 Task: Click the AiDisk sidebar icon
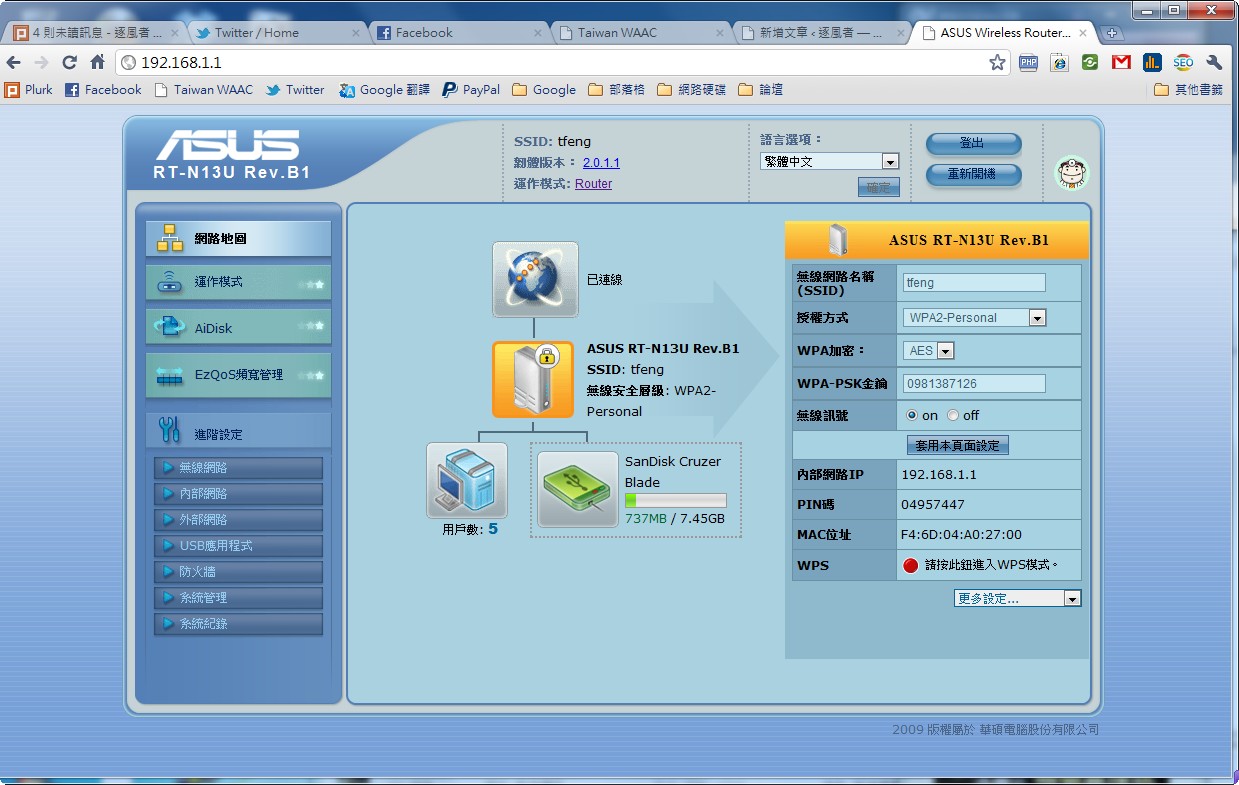pyautogui.click(x=171, y=327)
